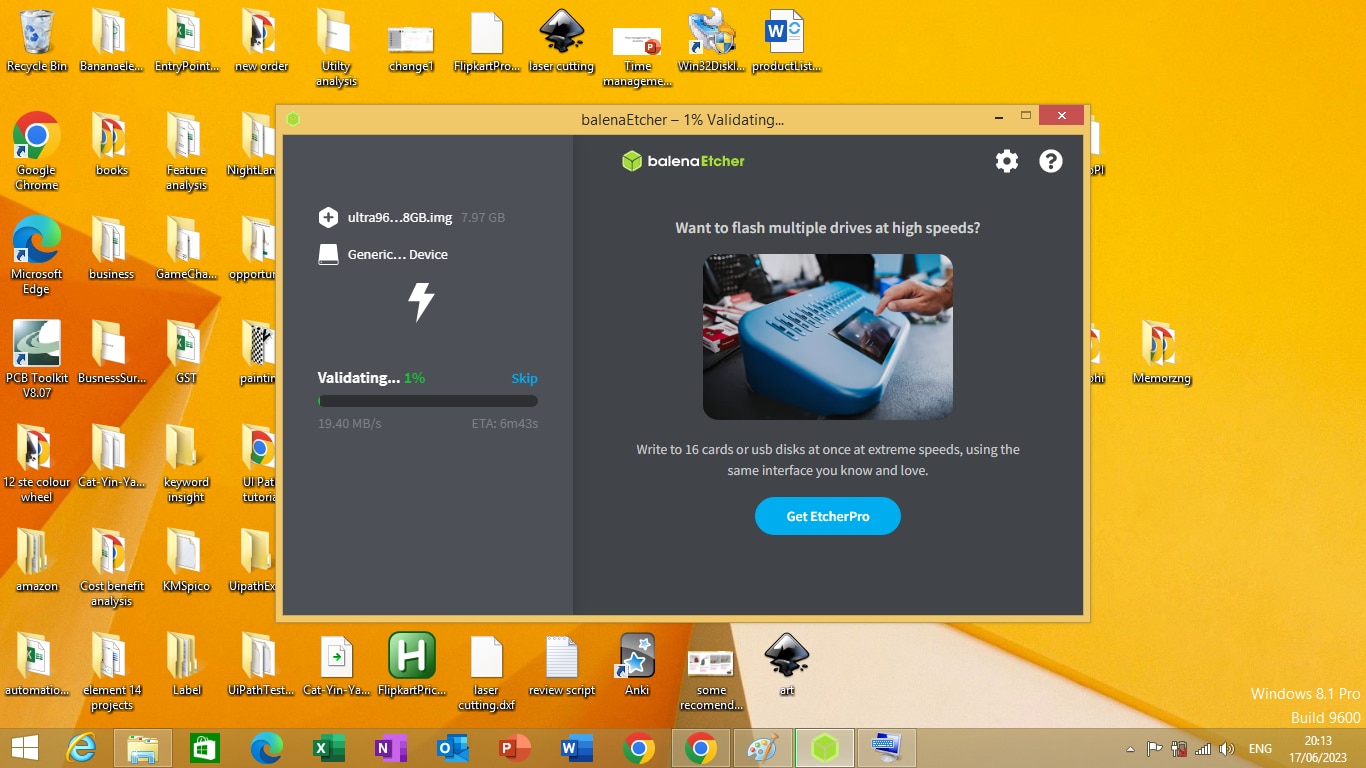This screenshot has height=768, width=1366.
Task: Click the EtcherPro promotional photo
Action: 828,337
